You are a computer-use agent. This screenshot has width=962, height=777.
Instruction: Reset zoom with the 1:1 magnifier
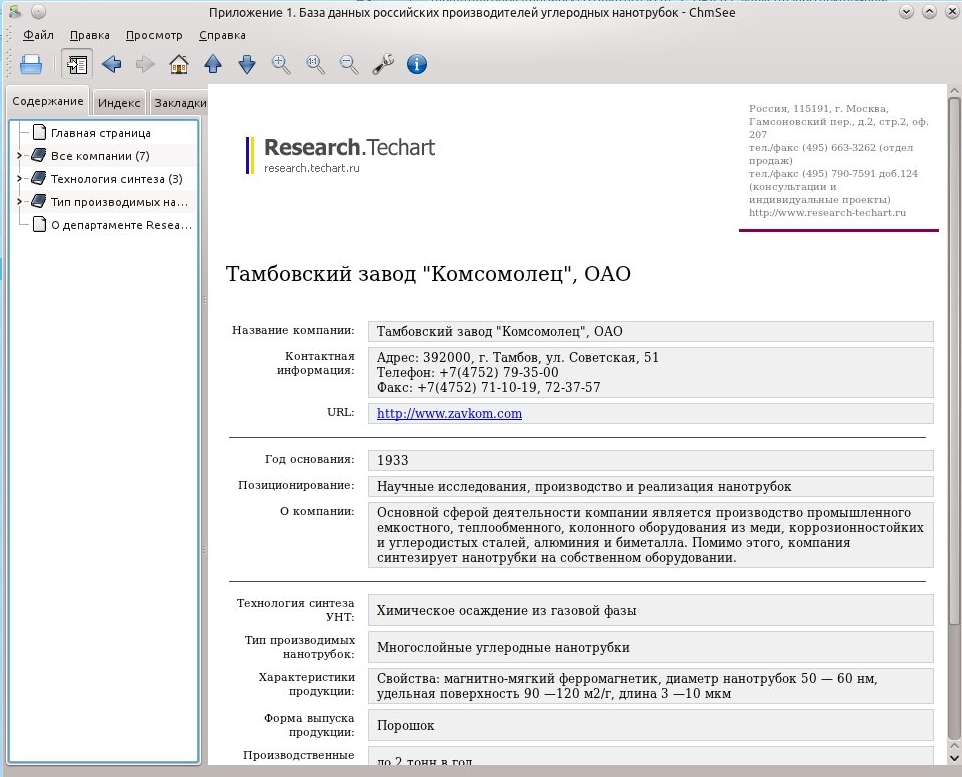click(x=315, y=64)
